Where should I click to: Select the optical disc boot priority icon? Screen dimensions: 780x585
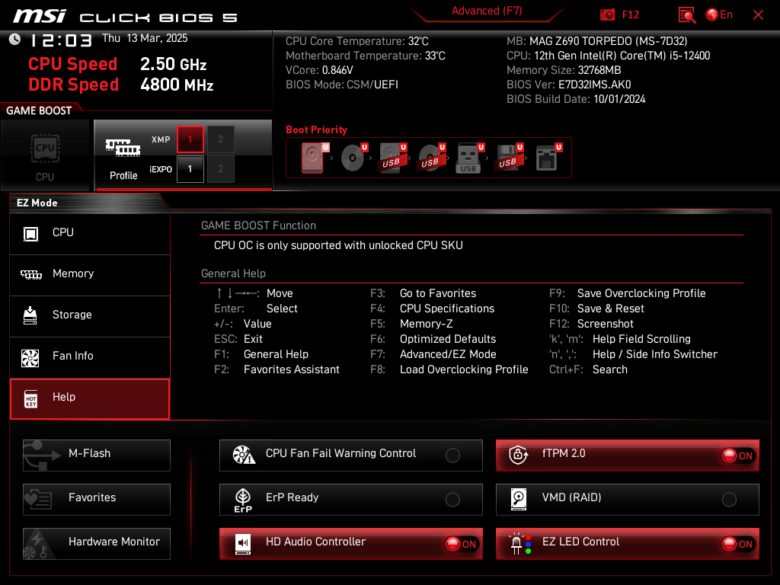tap(354, 158)
